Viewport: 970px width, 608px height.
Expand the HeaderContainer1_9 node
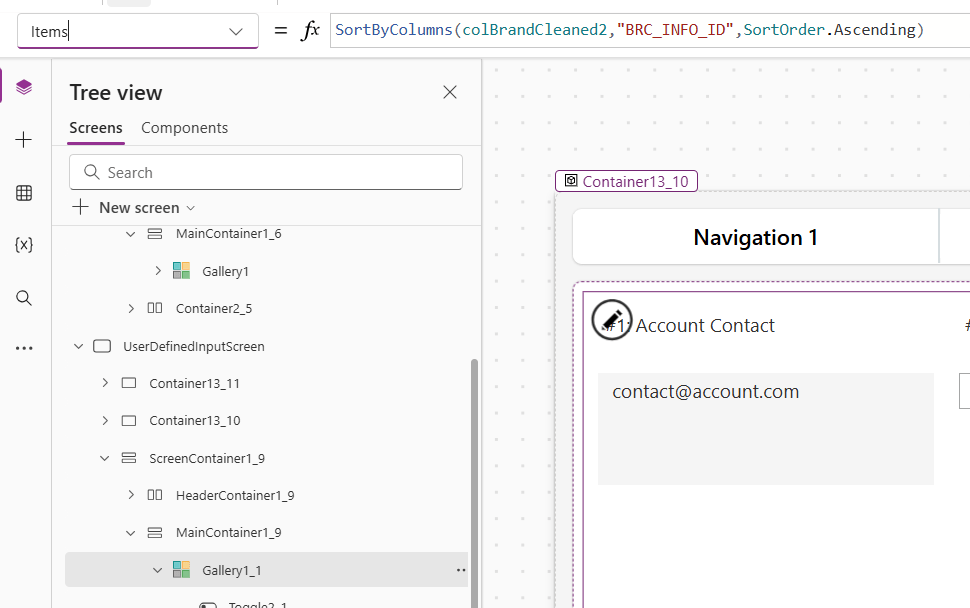point(131,495)
